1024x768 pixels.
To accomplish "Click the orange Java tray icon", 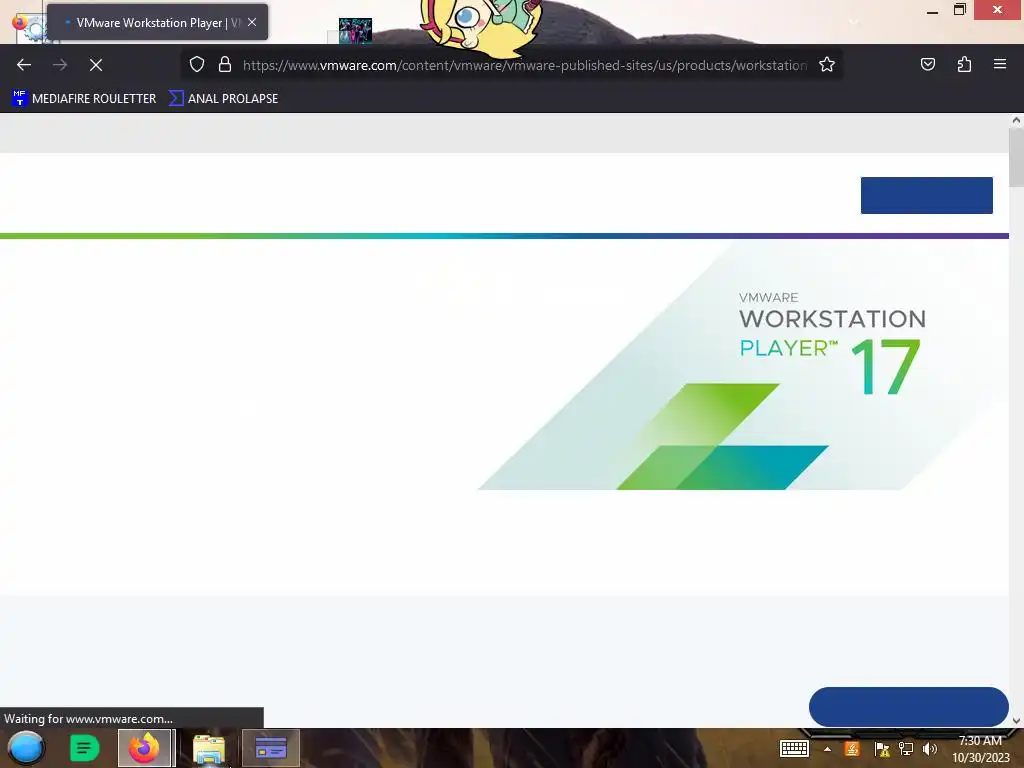I will (x=852, y=749).
